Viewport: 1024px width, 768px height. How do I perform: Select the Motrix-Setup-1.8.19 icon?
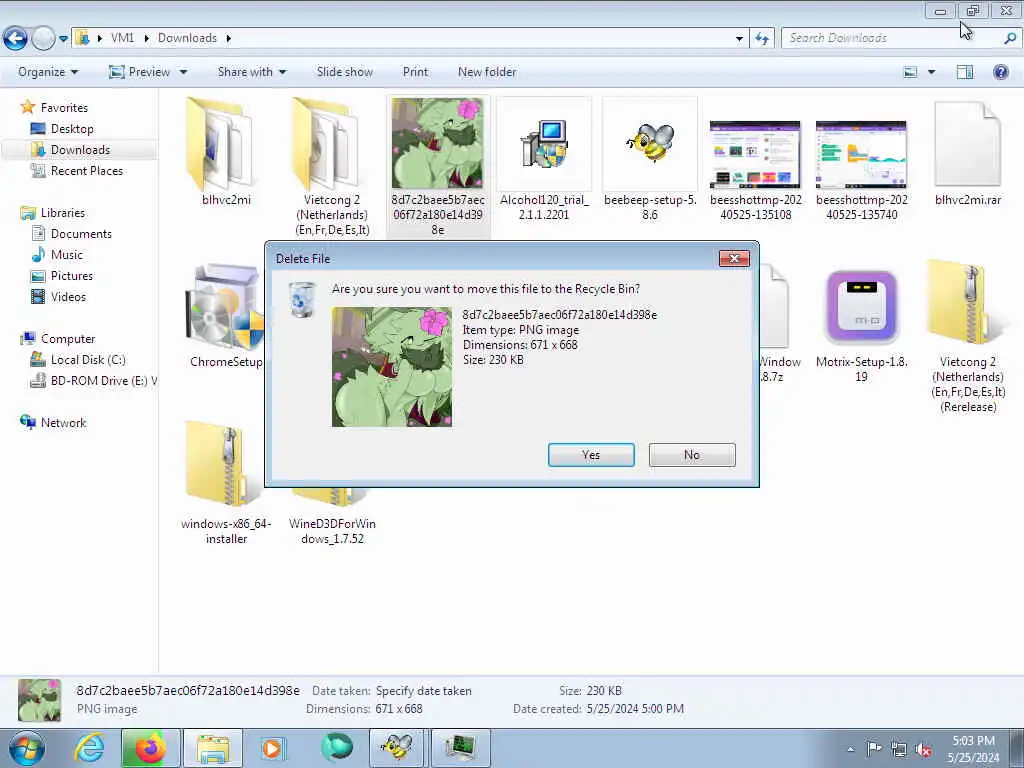861,307
